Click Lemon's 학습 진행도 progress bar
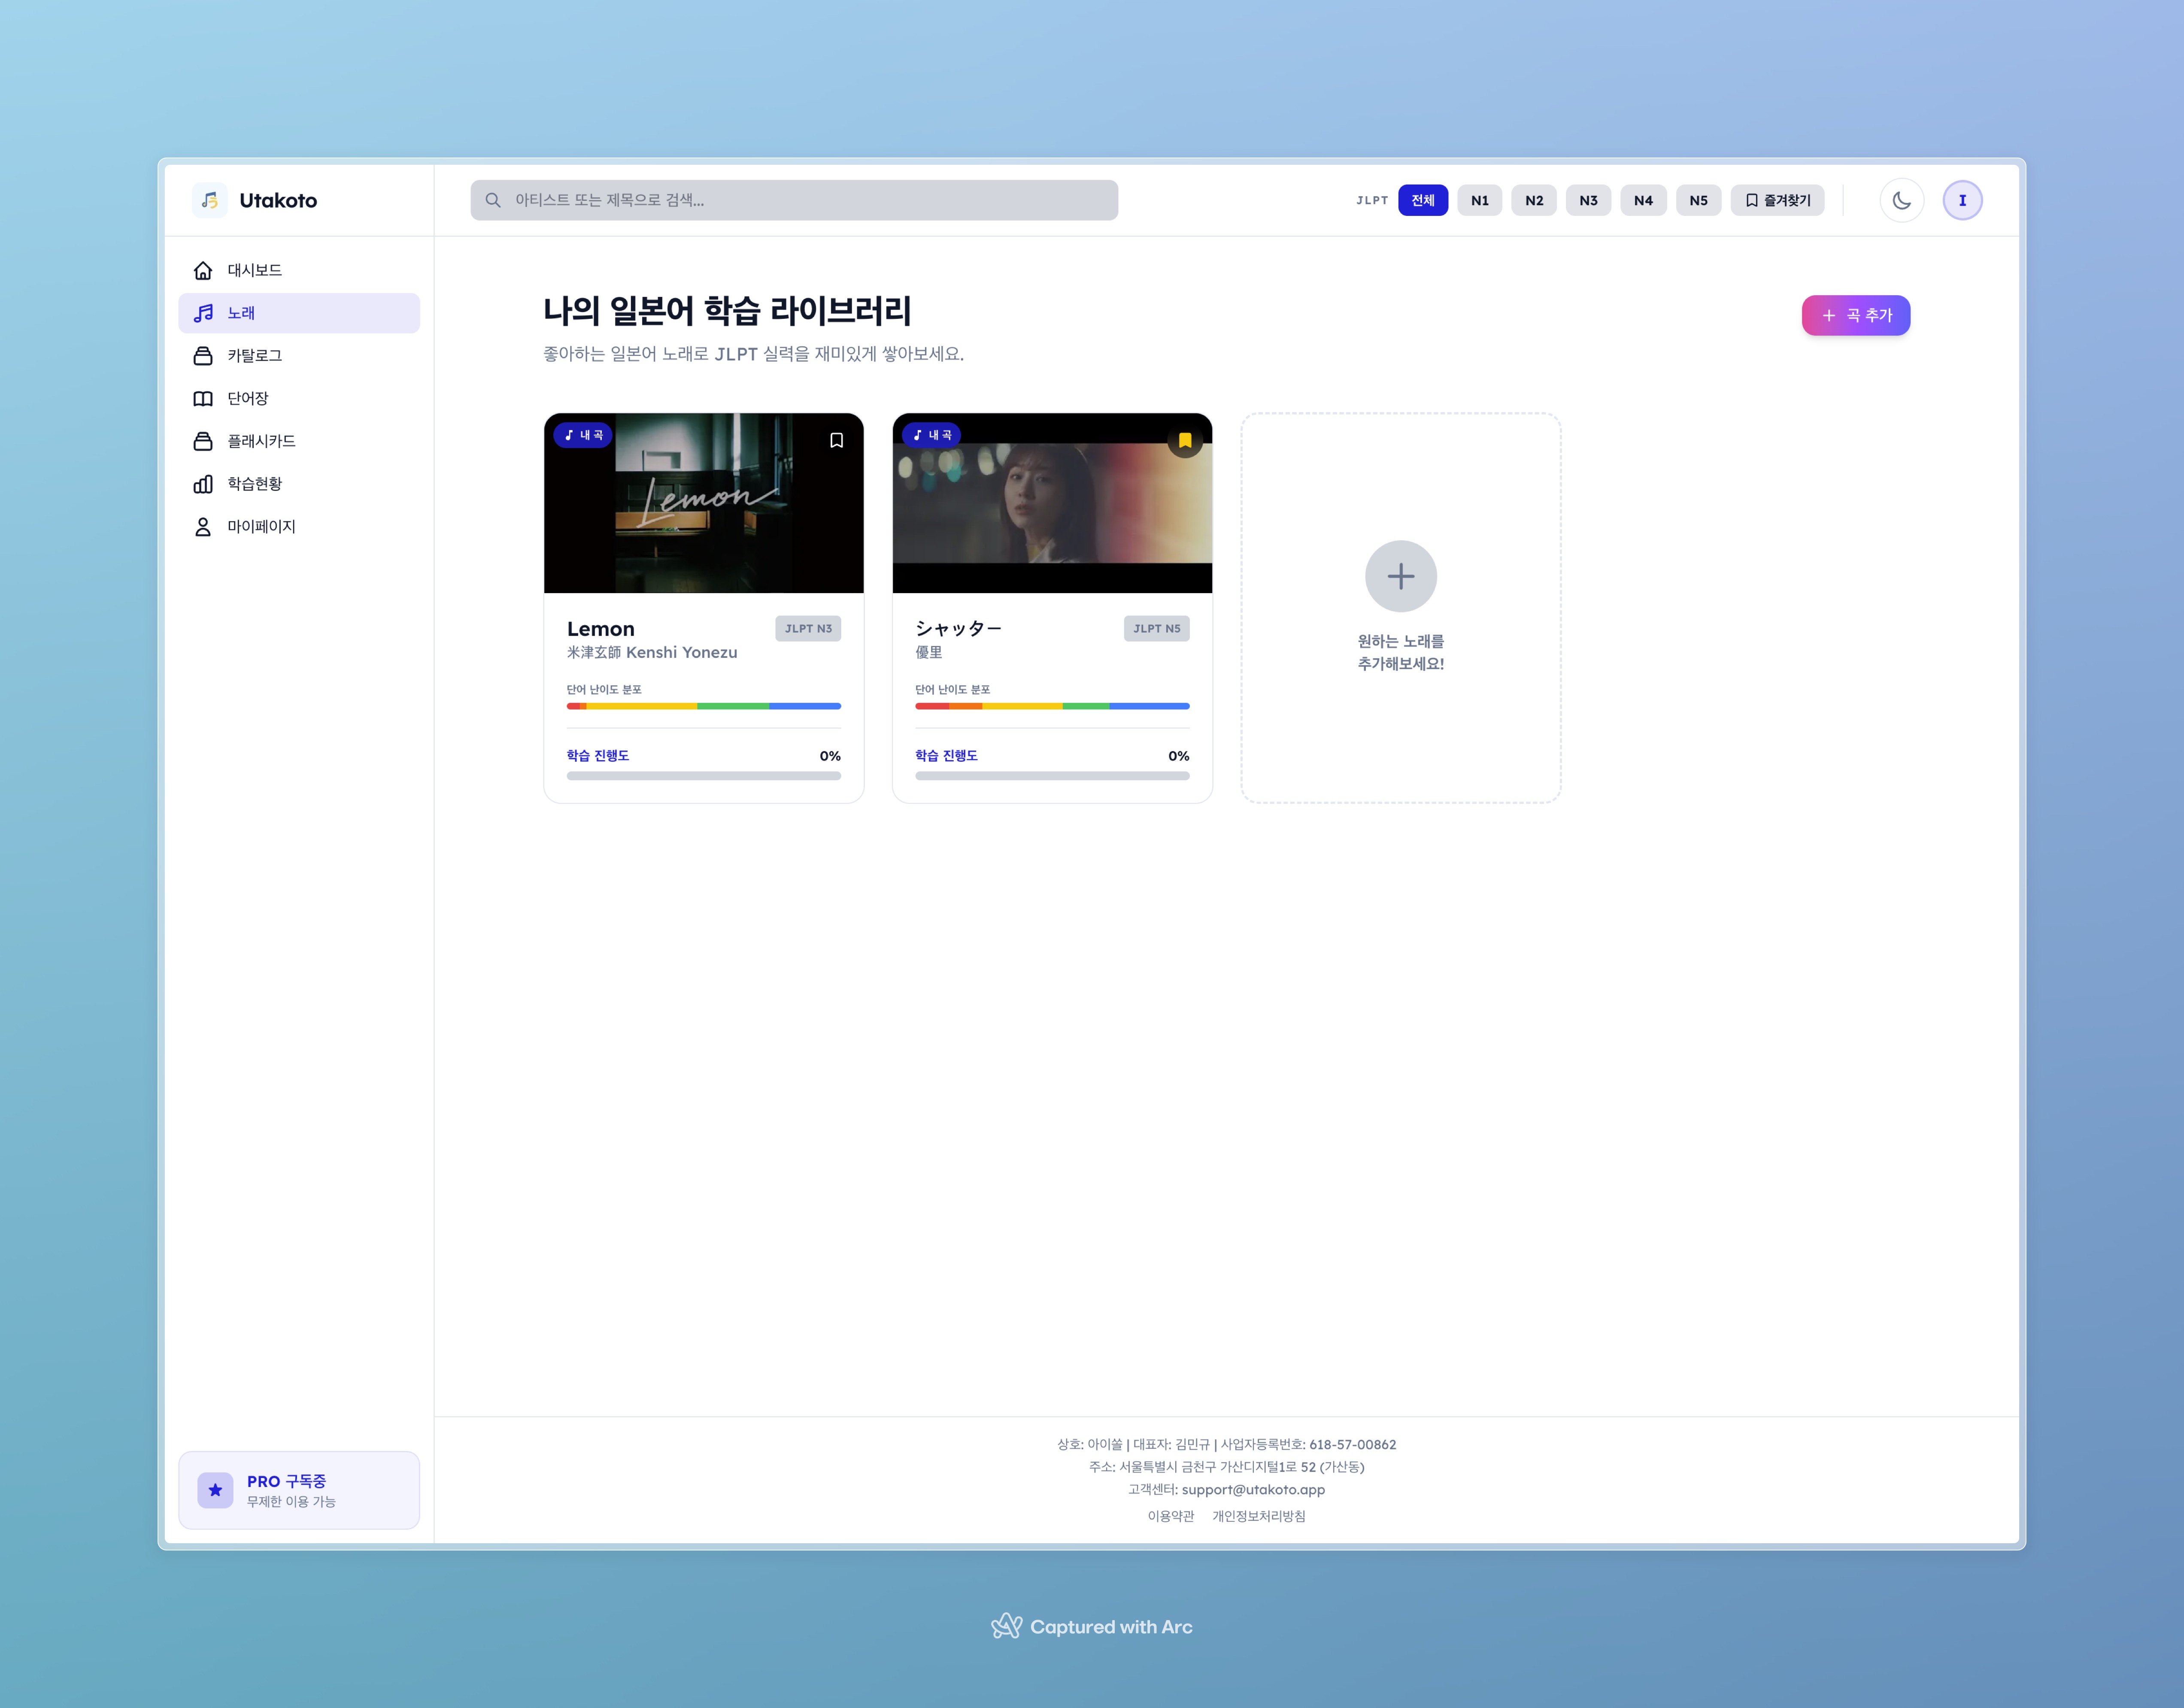Screen dimensions: 2184x1708 click(703, 775)
